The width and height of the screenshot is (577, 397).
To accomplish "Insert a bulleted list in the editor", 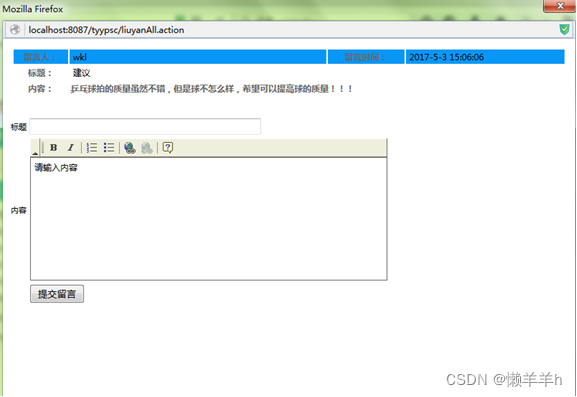I will [x=109, y=148].
